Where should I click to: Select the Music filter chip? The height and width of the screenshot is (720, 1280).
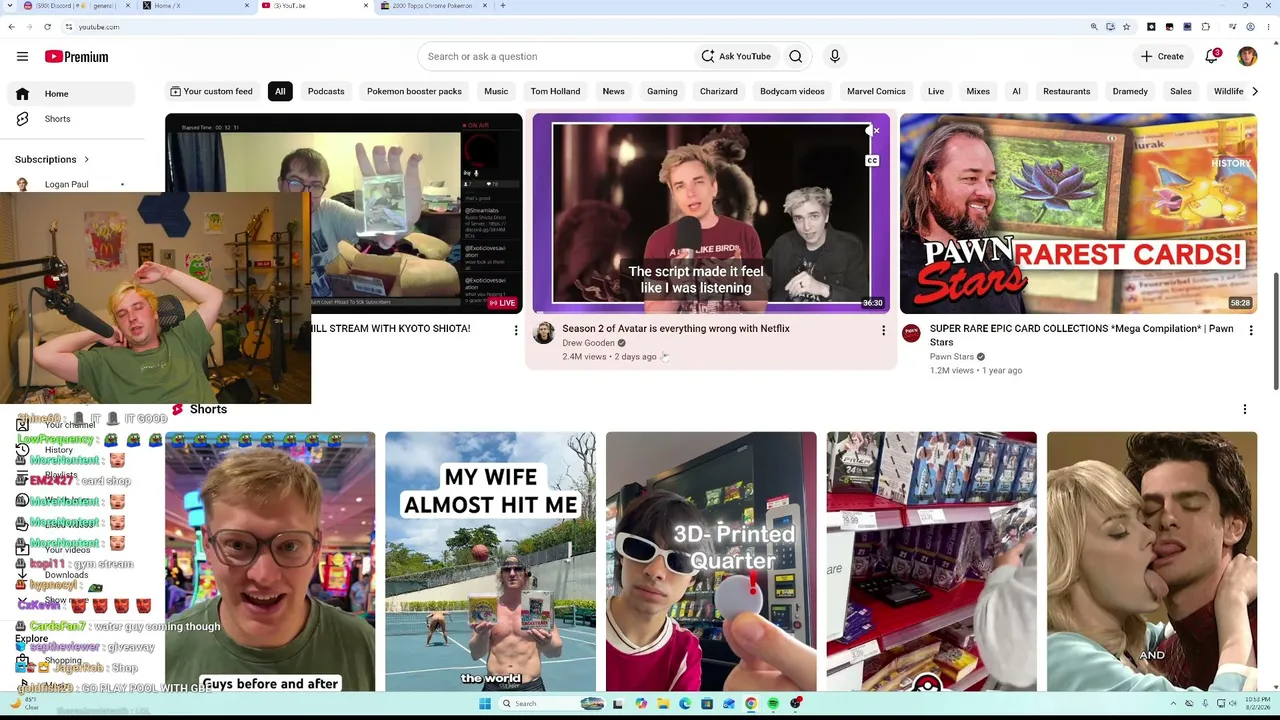(496, 92)
